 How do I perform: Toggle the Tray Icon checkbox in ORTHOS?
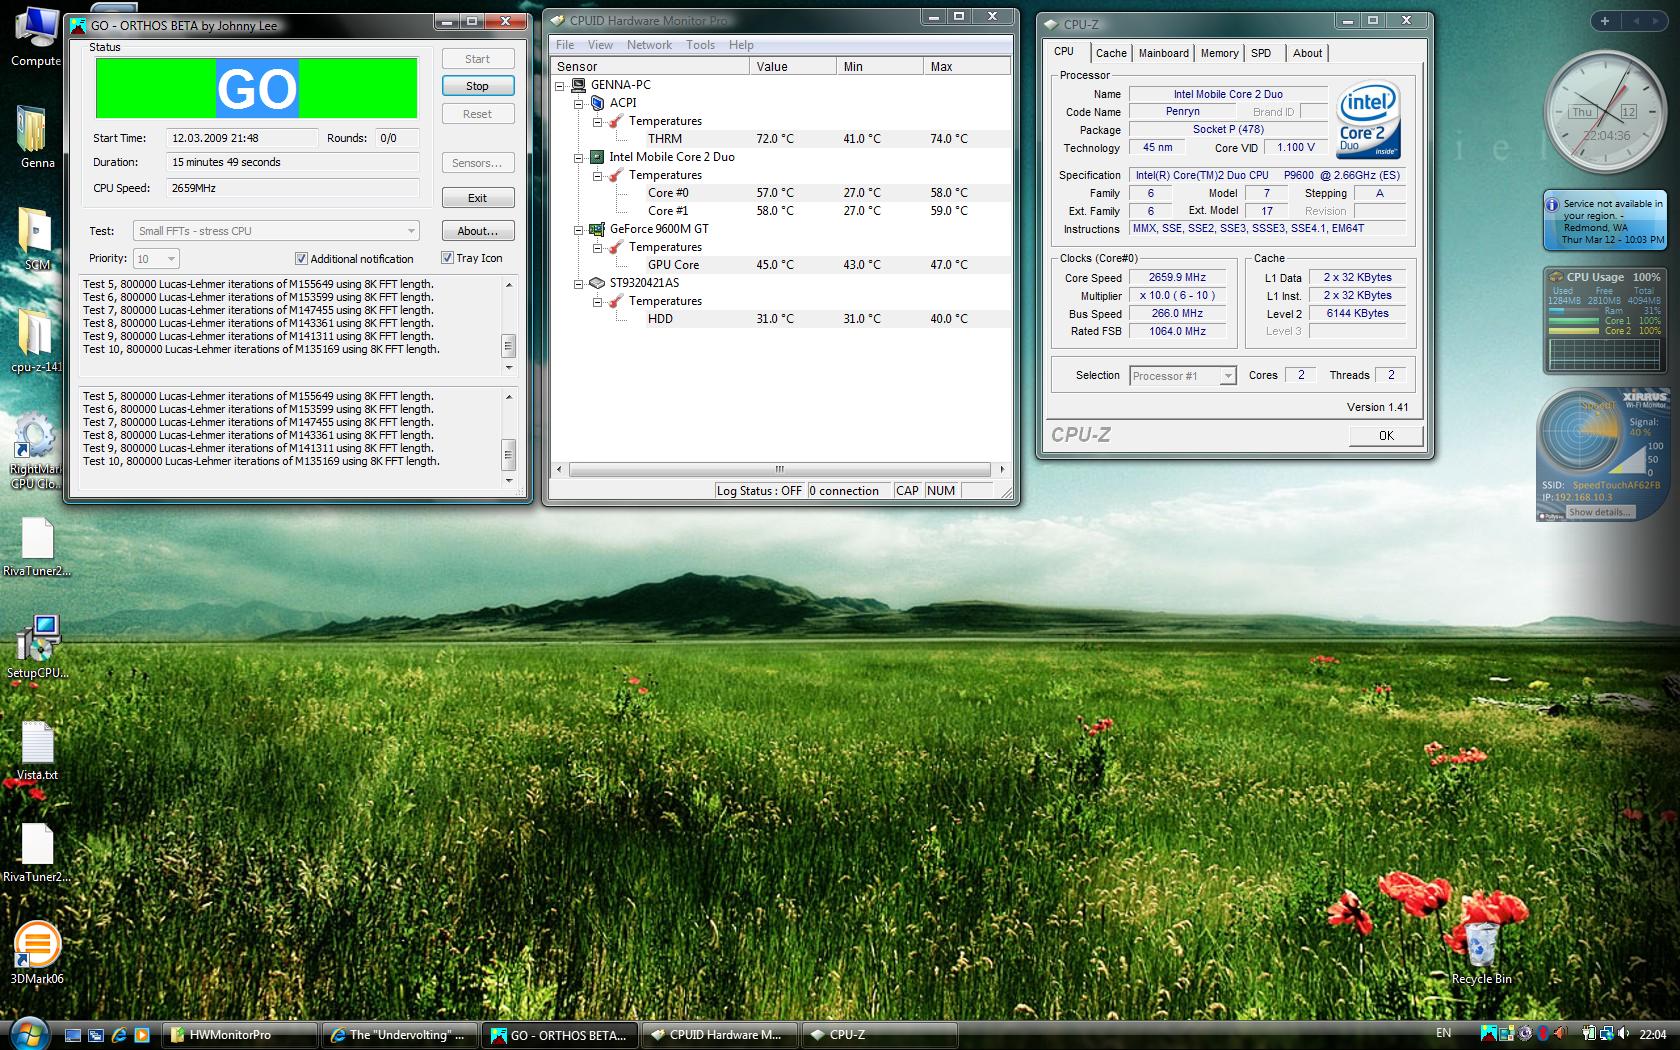pyautogui.click(x=448, y=258)
